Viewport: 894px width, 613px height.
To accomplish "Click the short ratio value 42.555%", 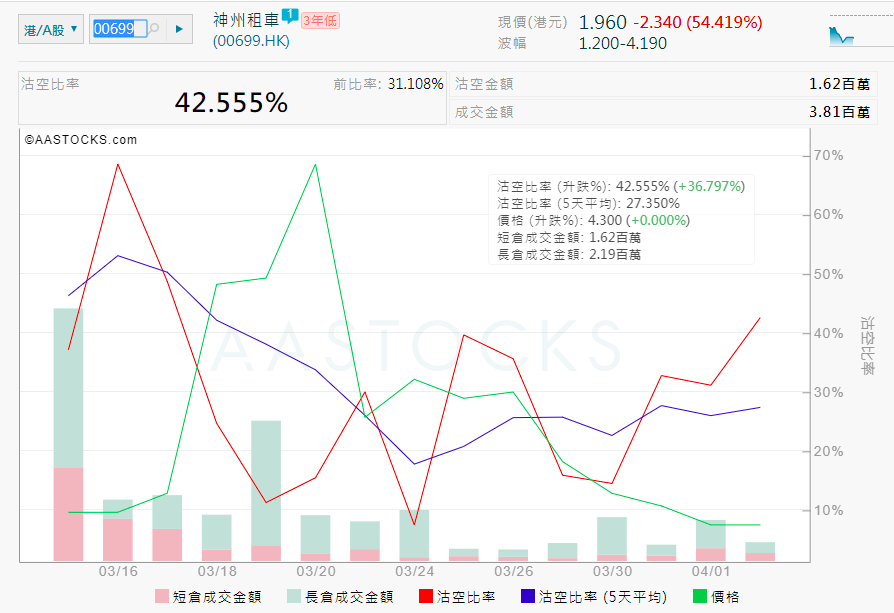I will point(231,103).
